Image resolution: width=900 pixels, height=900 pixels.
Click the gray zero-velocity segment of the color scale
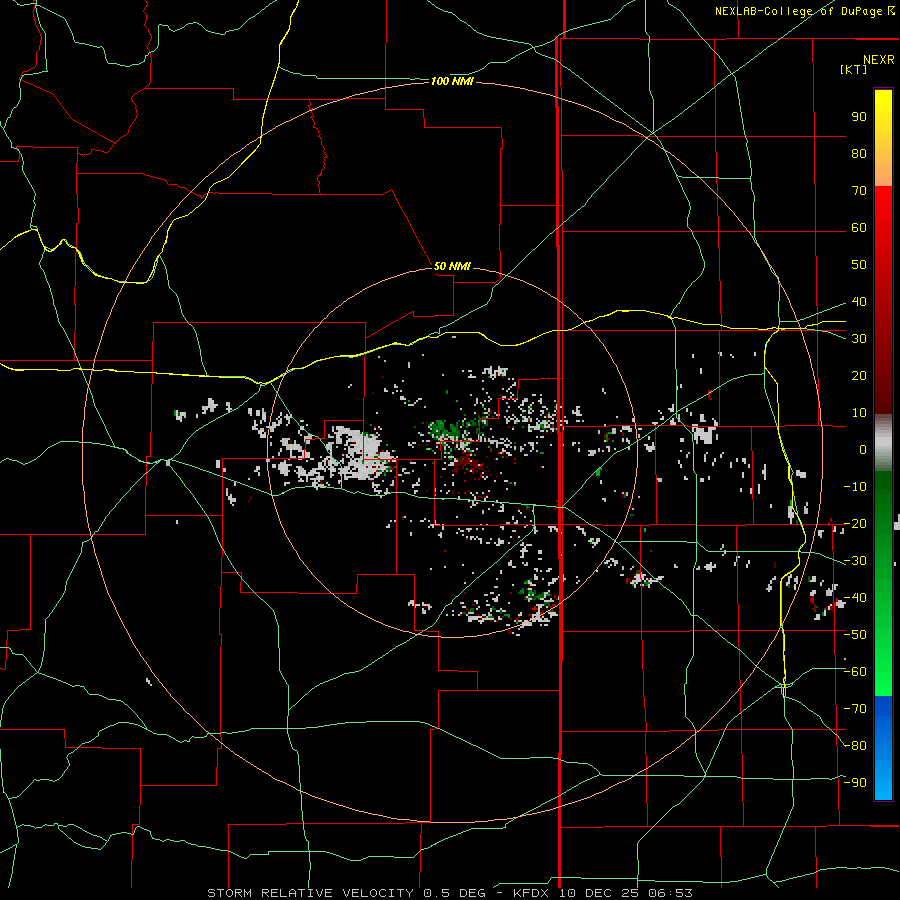(883, 443)
